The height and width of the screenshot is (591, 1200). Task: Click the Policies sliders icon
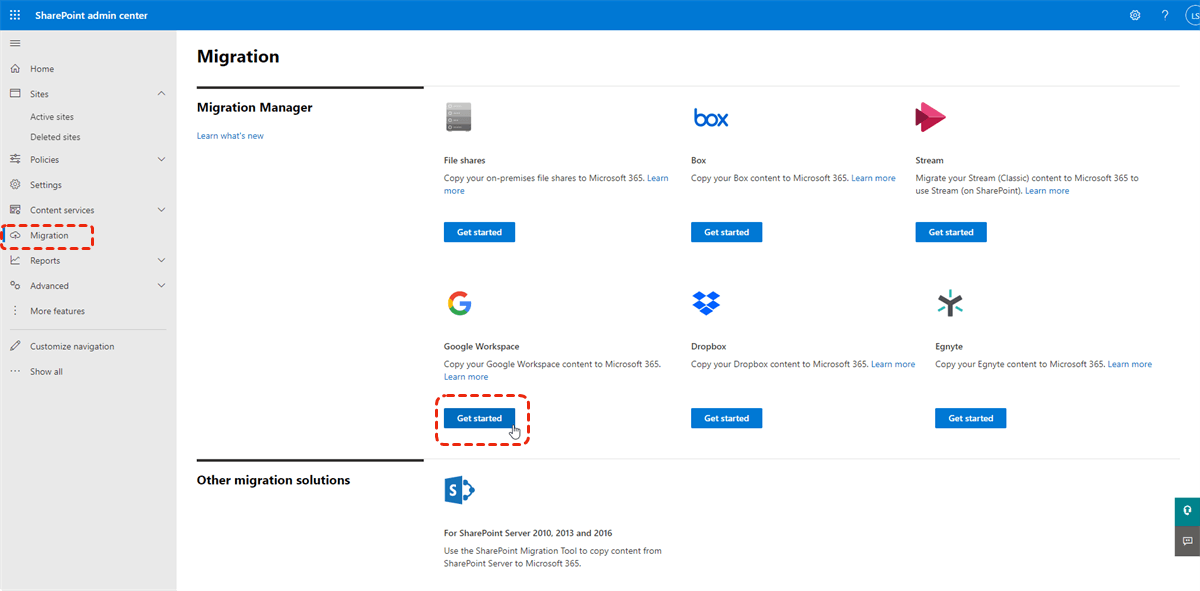click(x=15, y=159)
